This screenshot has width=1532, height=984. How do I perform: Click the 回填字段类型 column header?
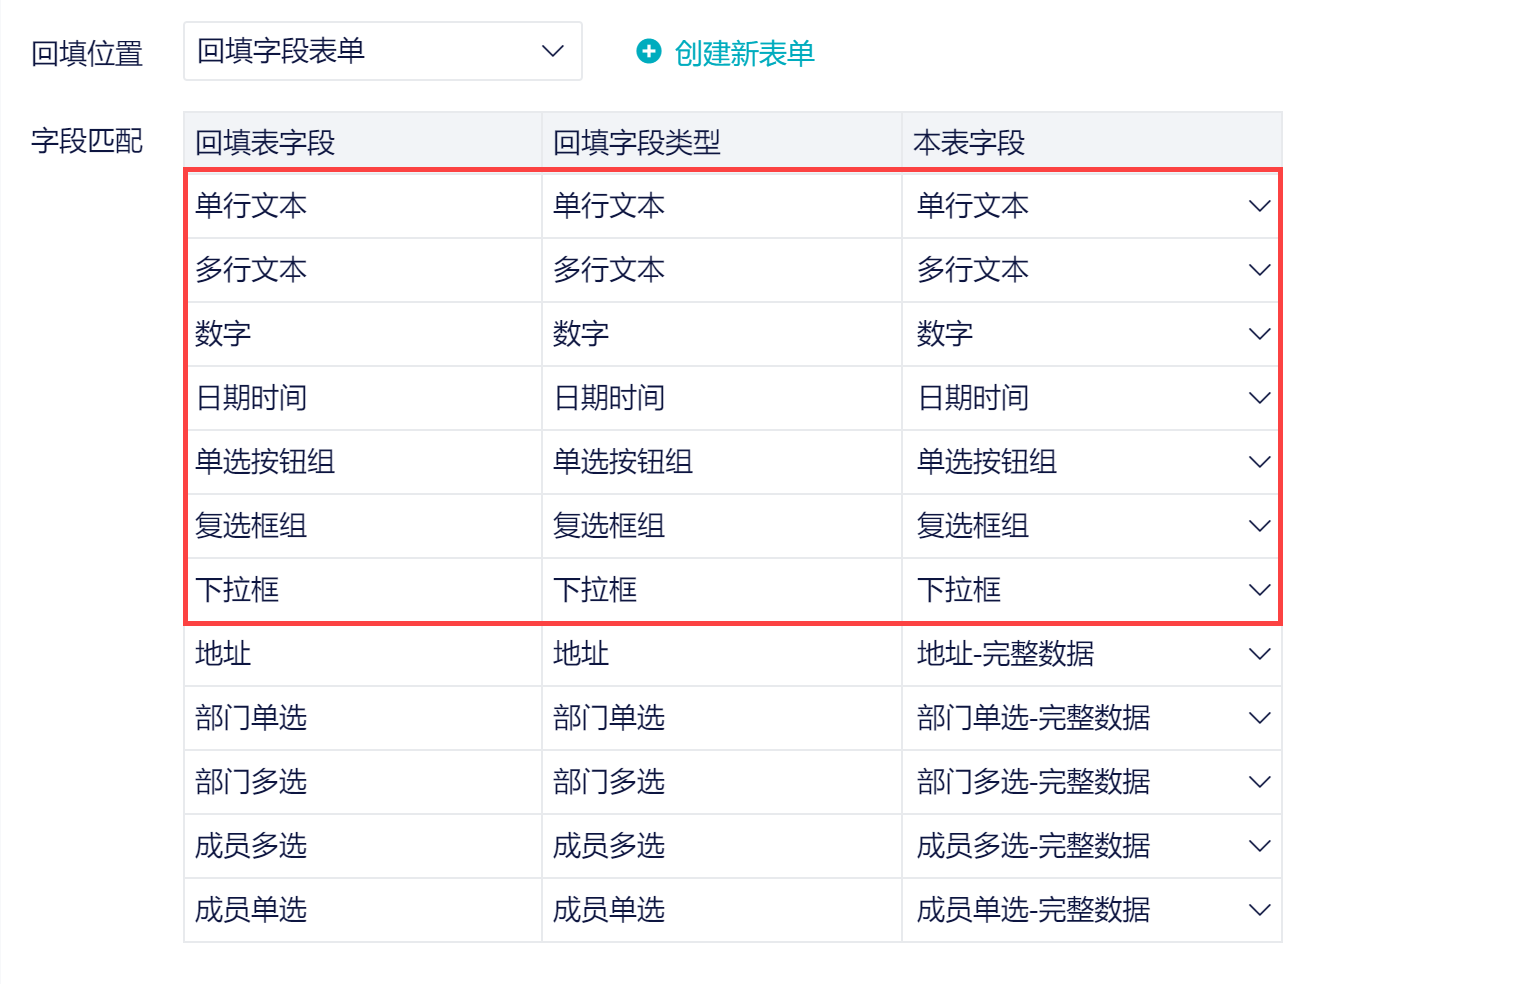click(x=637, y=143)
